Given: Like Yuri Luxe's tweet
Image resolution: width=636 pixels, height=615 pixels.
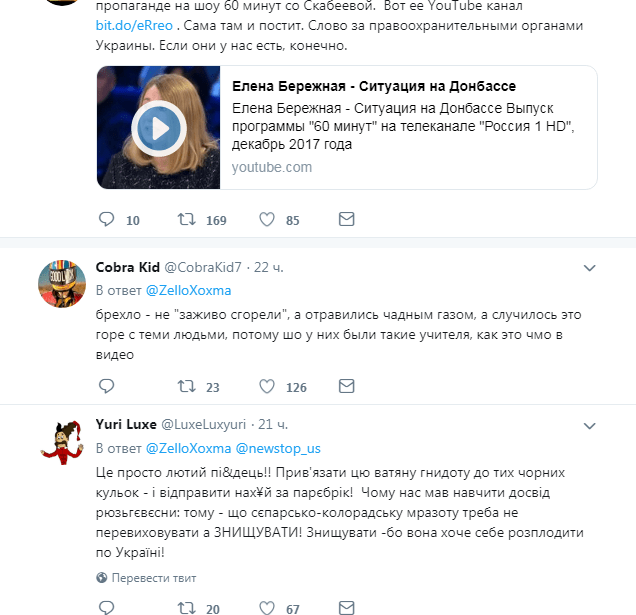Looking at the screenshot, I should point(267,608).
